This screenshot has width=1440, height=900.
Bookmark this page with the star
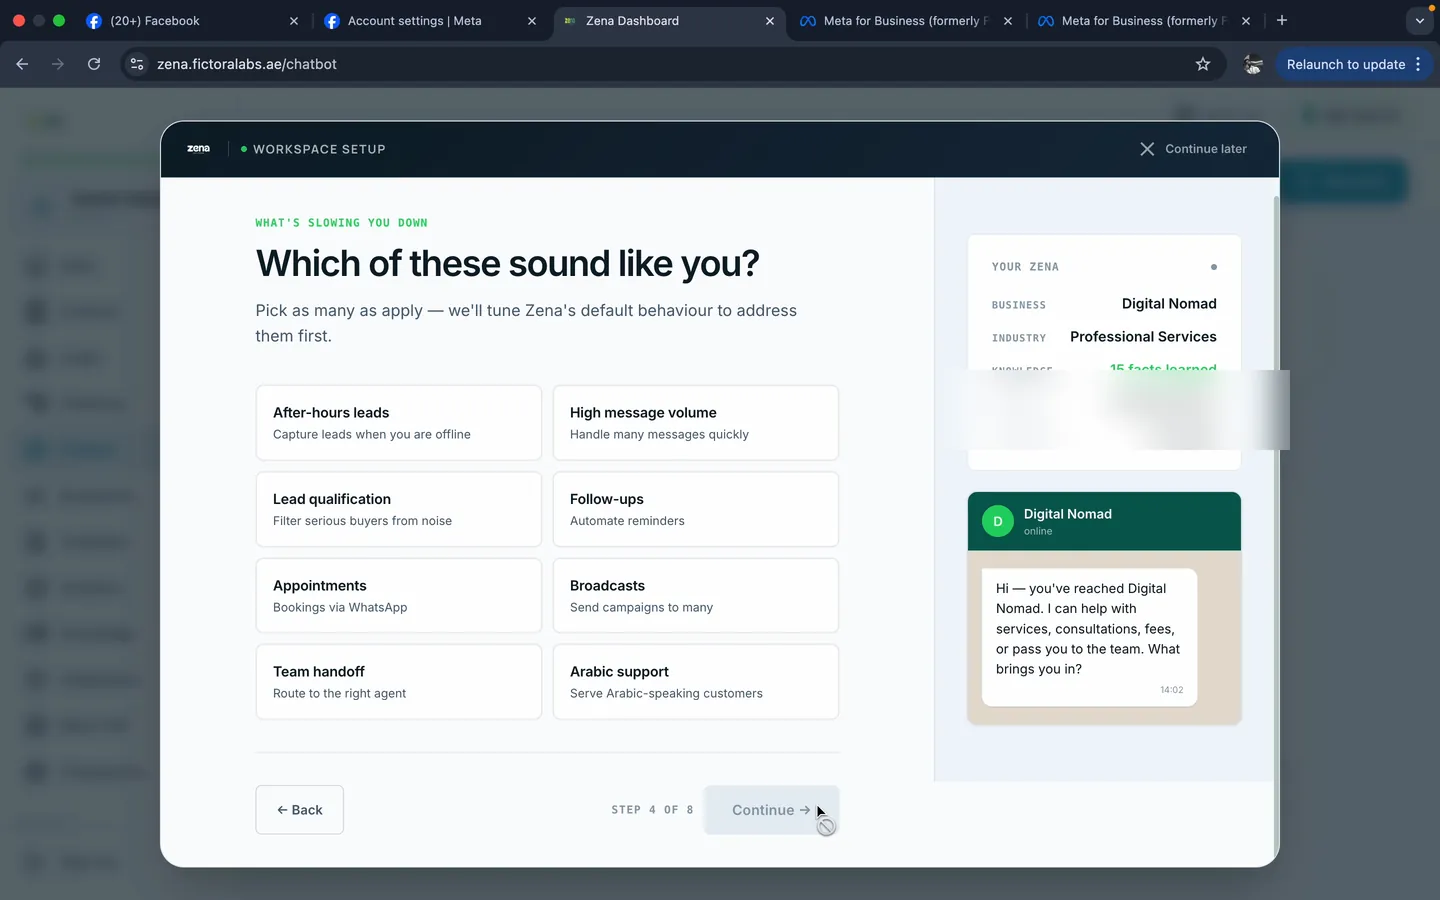[1203, 64]
